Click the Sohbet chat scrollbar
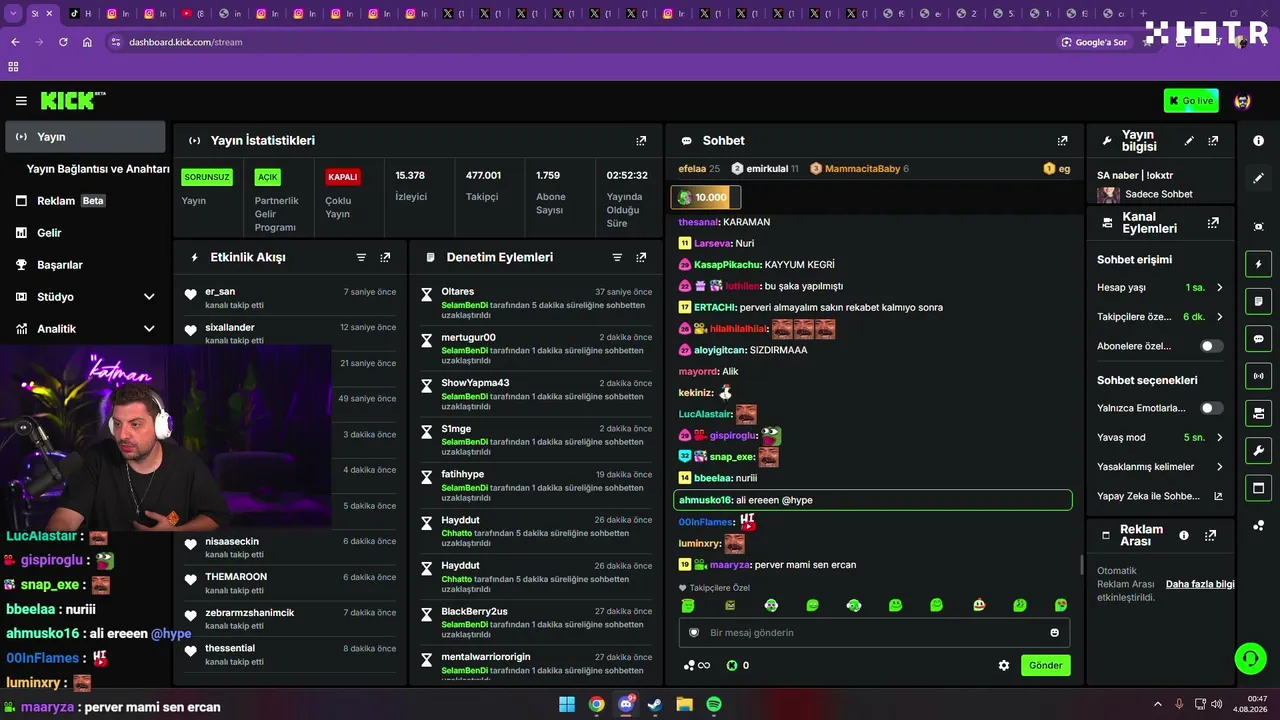The height and width of the screenshot is (720, 1280). 1081,565
